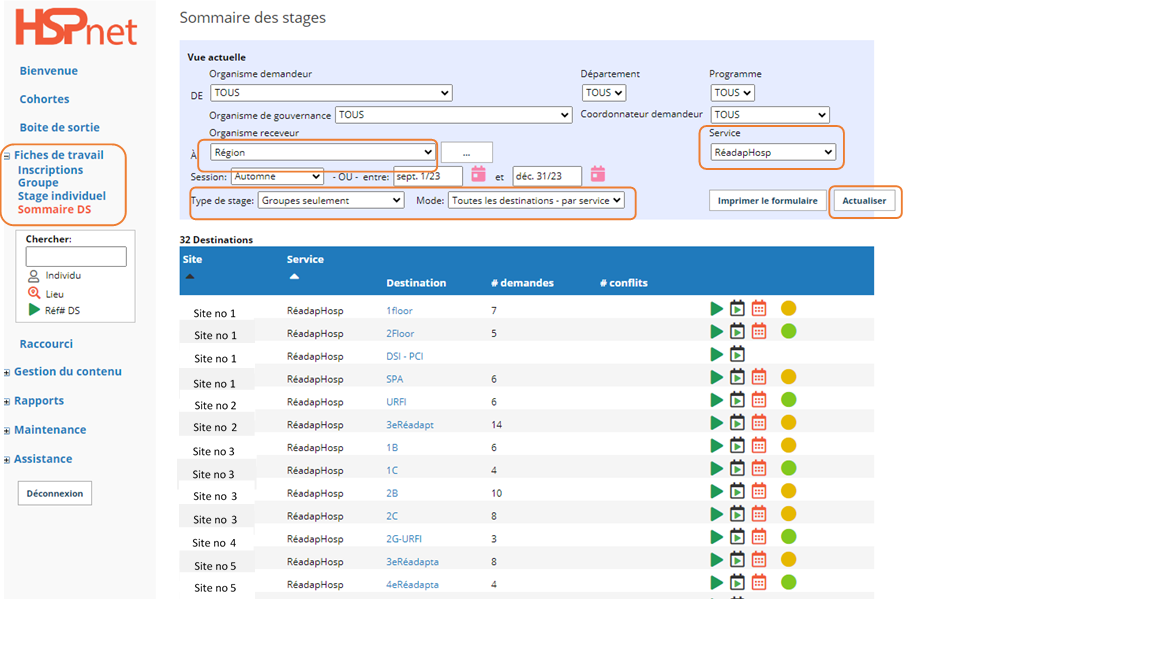Open the 3eRéadapt destination link
Screen dimensions: 1152x648
pyautogui.click(x=410, y=425)
